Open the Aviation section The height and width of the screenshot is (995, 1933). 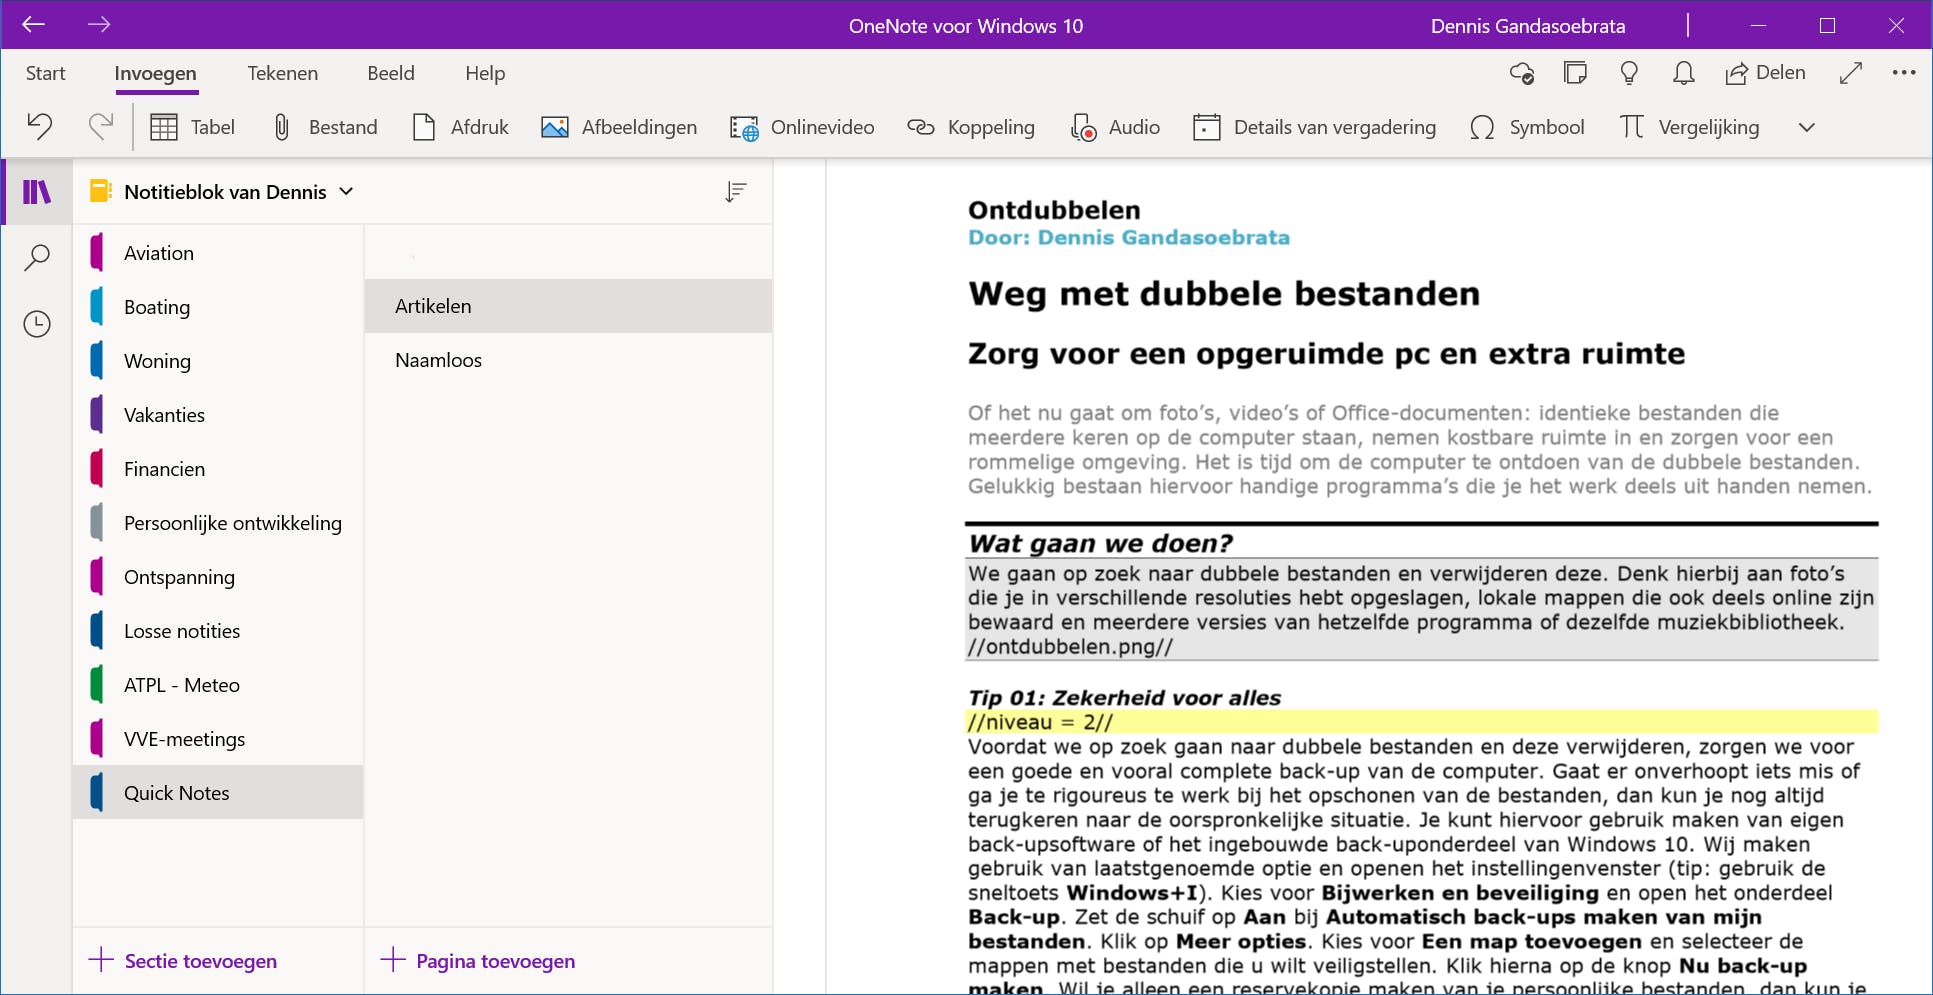click(218, 253)
